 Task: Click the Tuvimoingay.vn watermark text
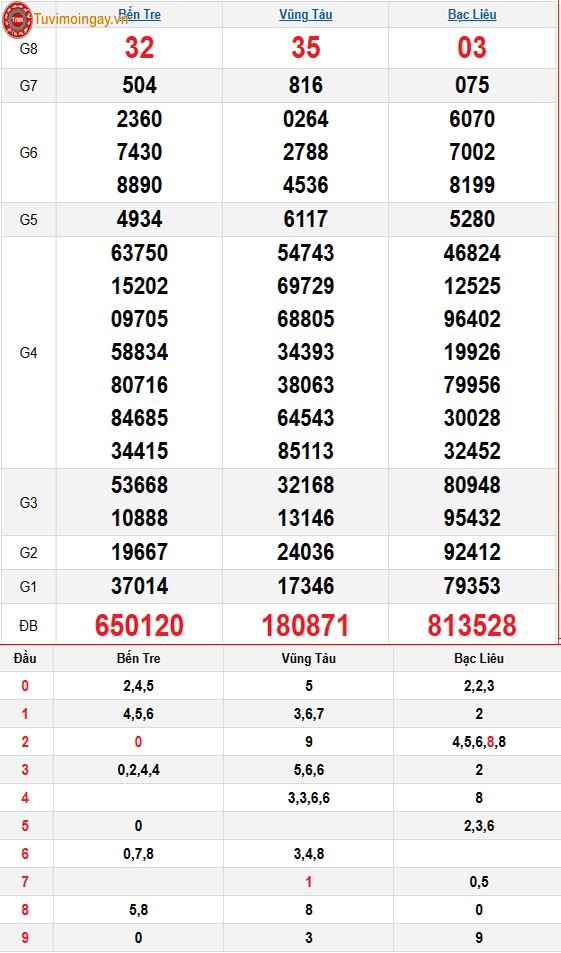tap(81, 19)
